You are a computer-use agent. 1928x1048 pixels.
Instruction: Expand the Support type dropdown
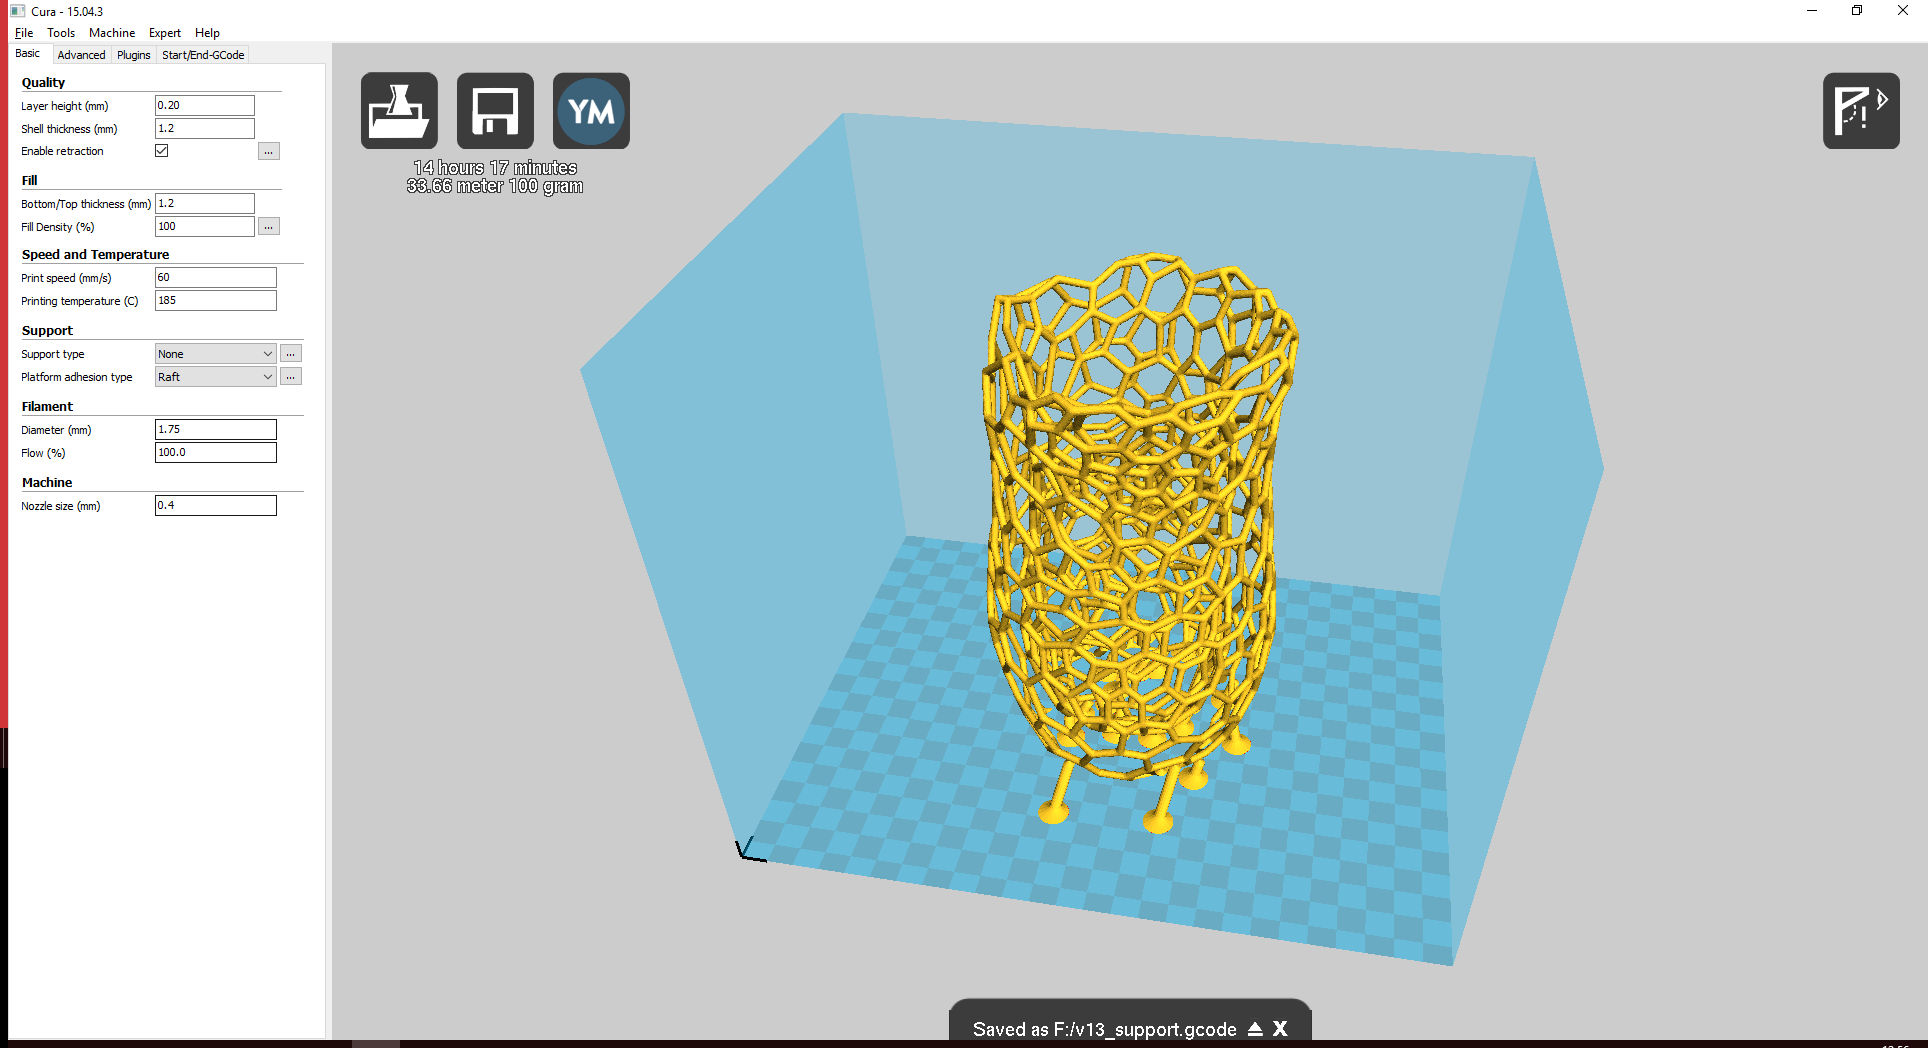coord(216,353)
